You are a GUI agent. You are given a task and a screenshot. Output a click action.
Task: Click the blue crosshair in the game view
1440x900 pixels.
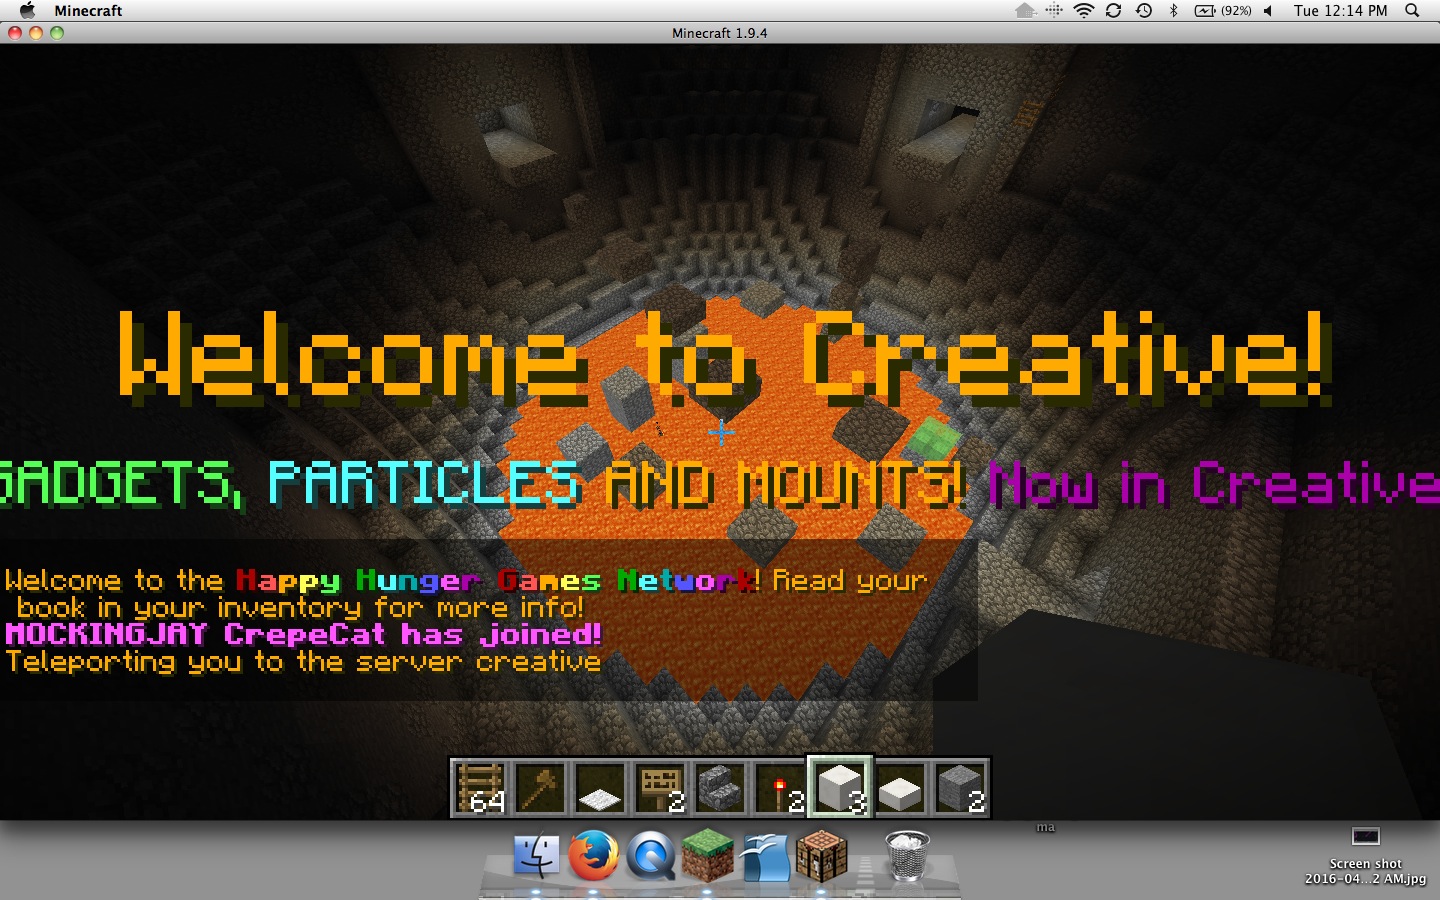tap(721, 432)
